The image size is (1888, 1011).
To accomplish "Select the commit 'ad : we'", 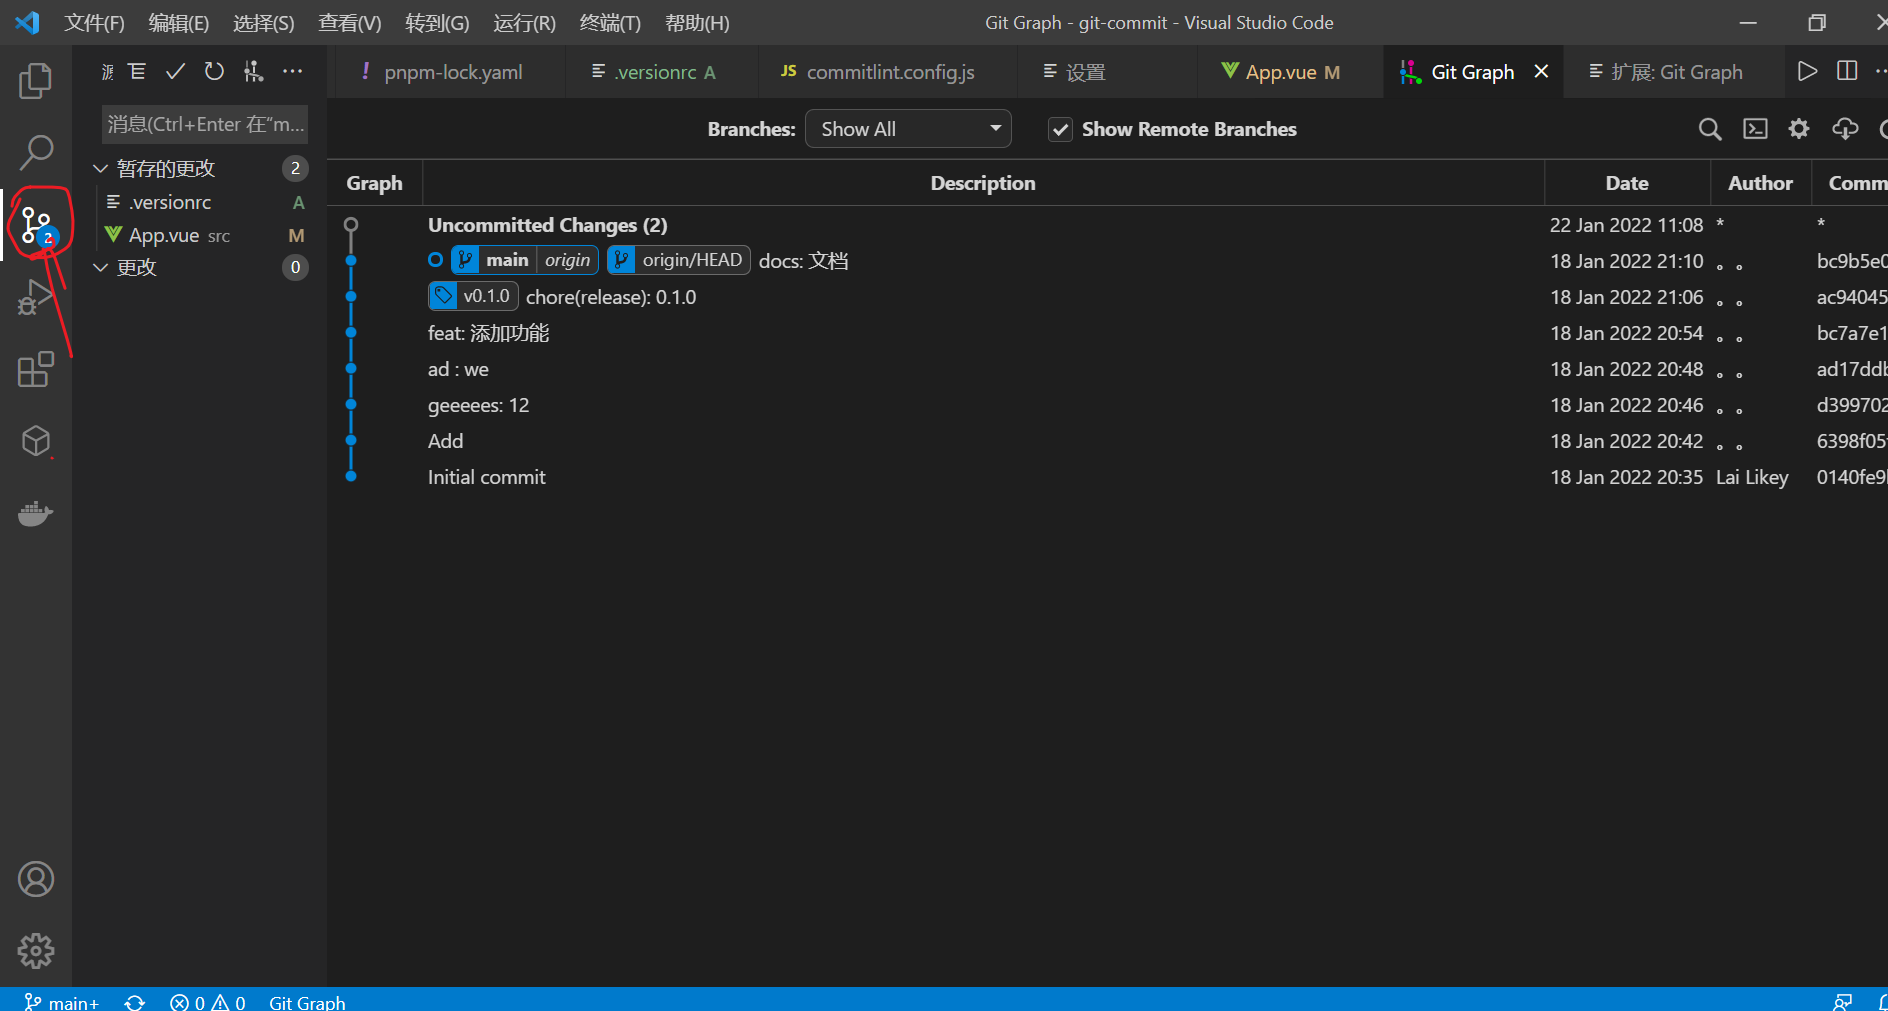I will point(1107,369).
